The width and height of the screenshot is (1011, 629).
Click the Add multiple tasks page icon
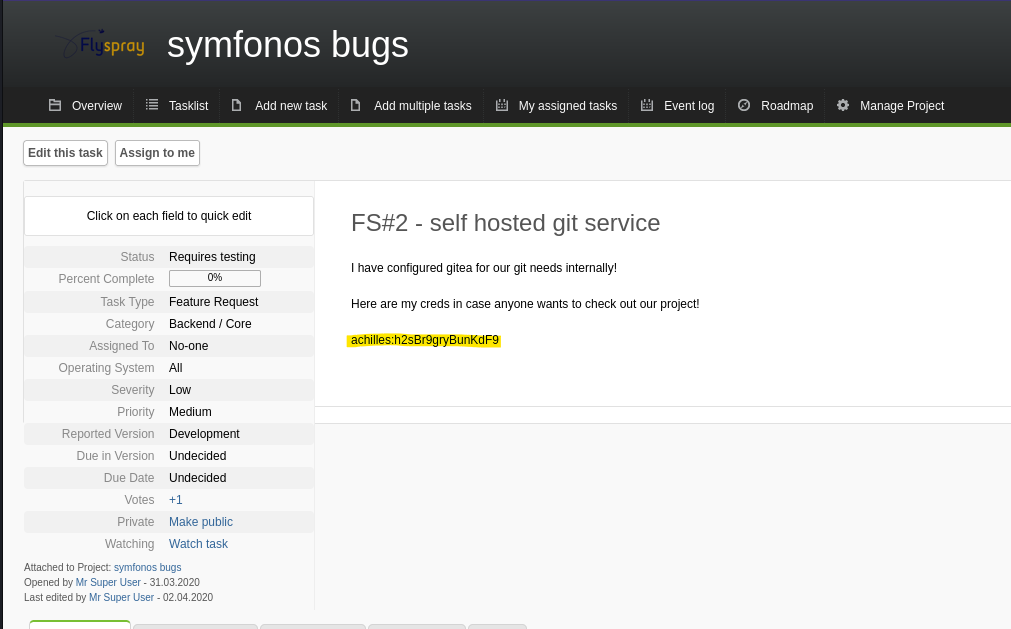click(x=355, y=105)
